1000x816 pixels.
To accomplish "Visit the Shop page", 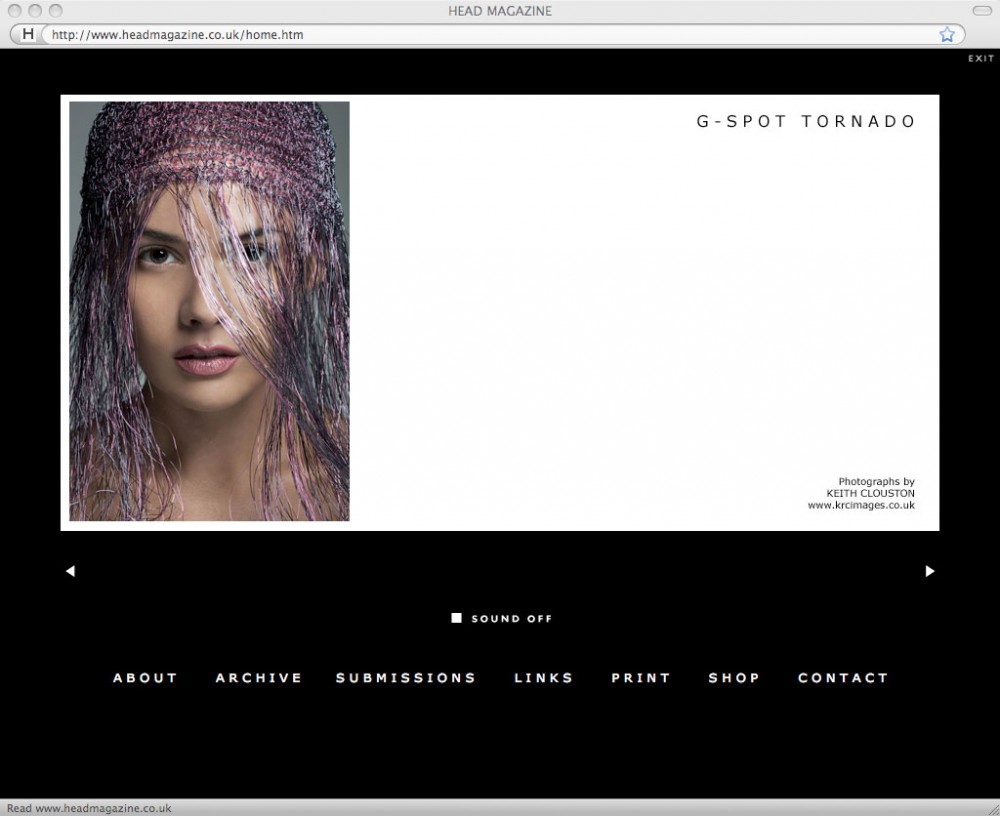I will pos(734,678).
